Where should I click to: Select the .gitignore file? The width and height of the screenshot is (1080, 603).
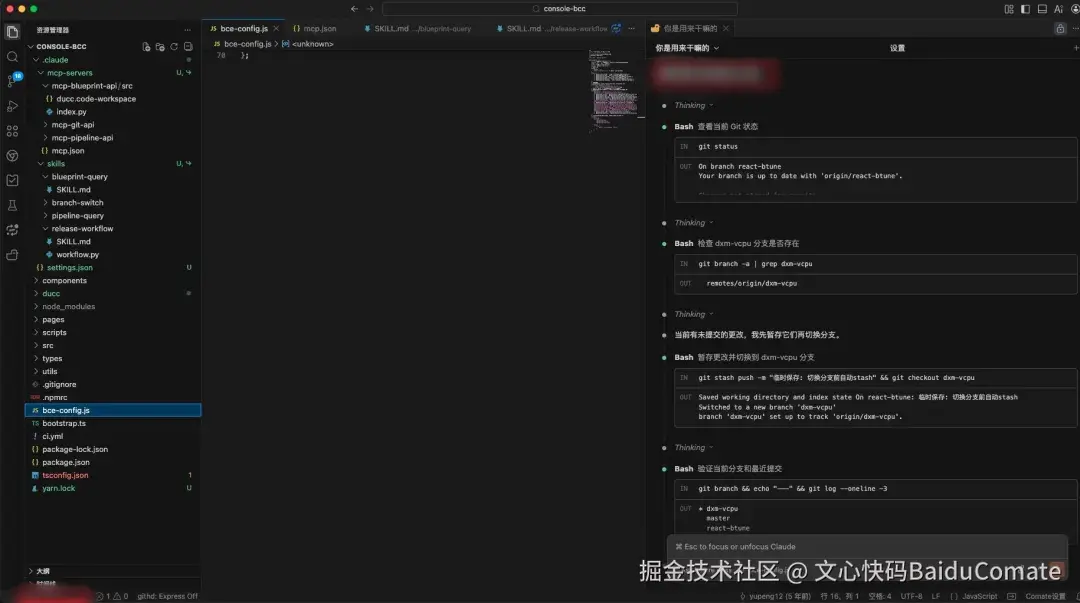[x=59, y=385]
